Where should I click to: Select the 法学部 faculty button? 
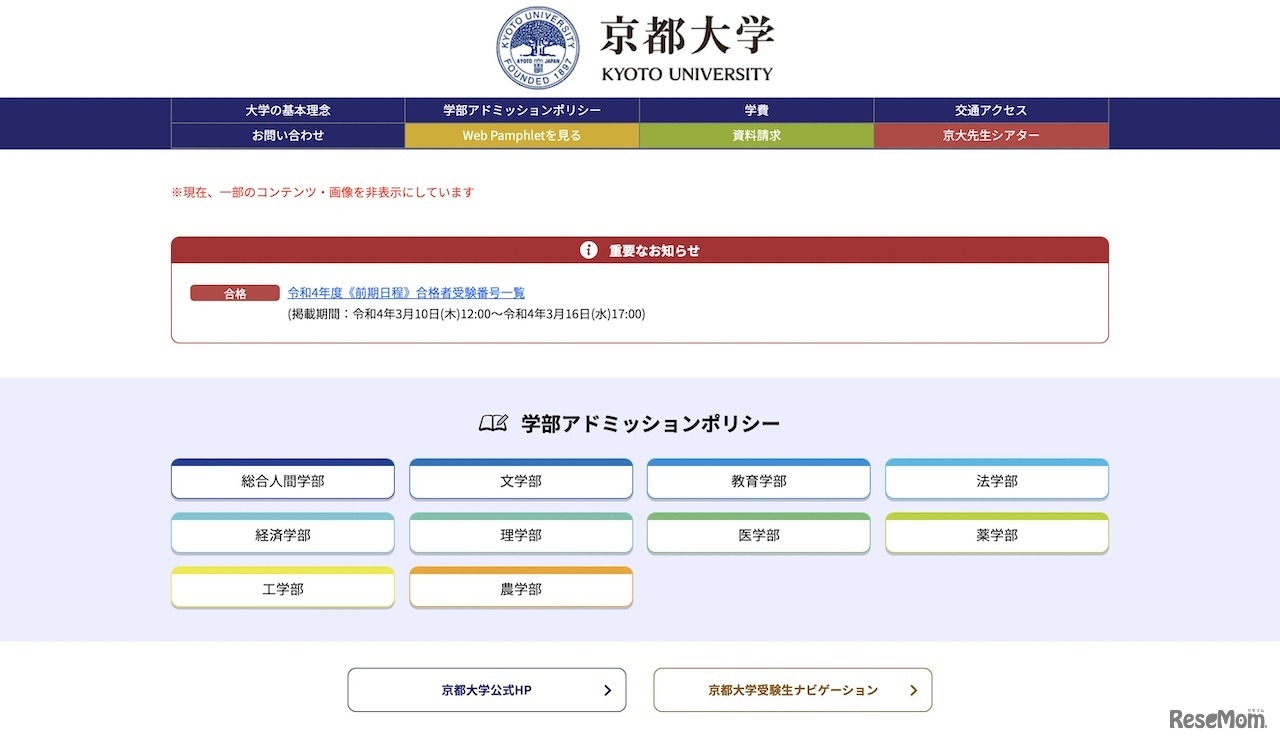pyautogui.click(x=997, y=479)
